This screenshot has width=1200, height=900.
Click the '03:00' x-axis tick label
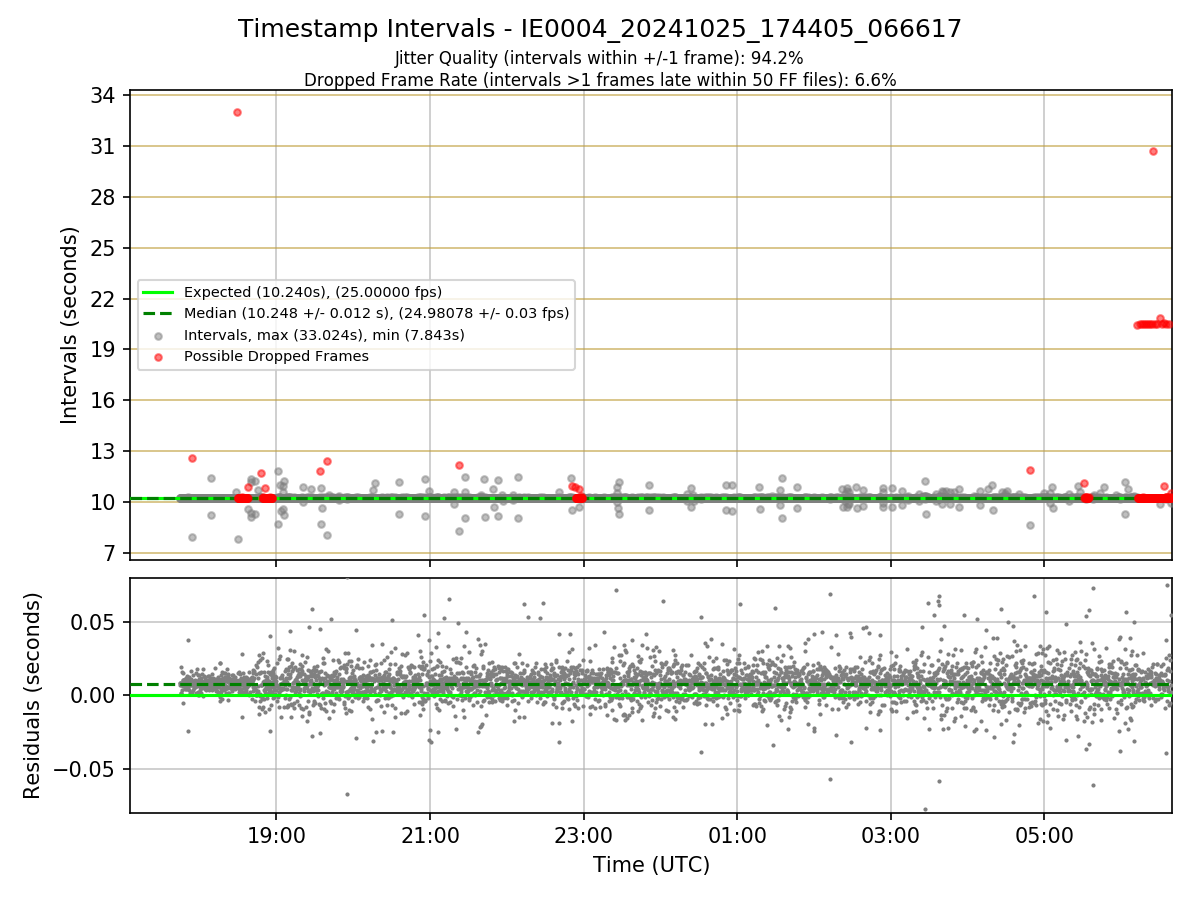click(x=890, y=834)
